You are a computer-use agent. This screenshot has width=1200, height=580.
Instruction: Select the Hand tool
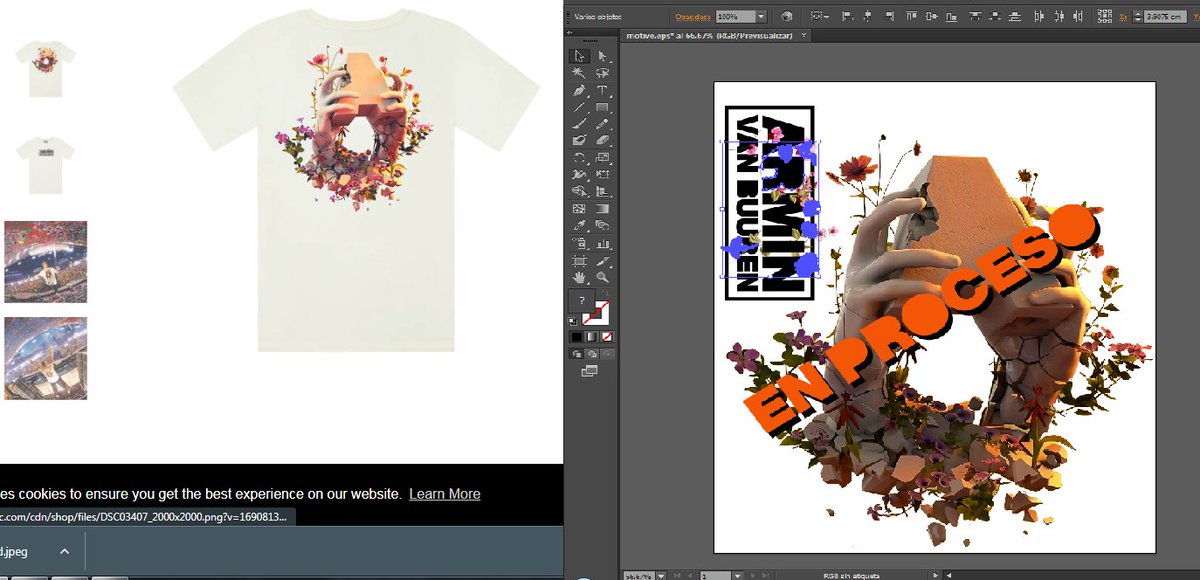pyautogui.click(x=580, y=276)
